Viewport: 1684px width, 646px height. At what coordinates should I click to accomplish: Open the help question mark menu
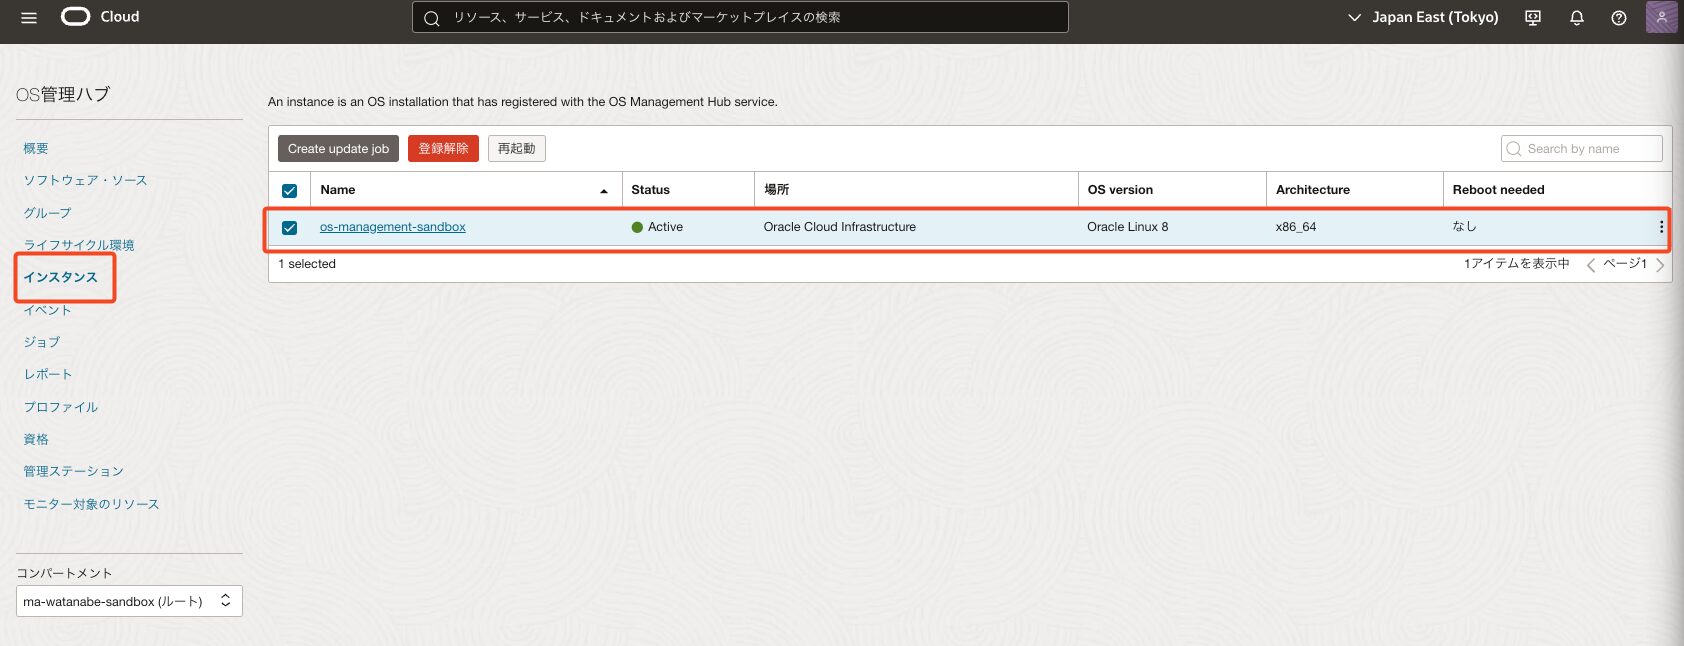tap(1619, 17)
